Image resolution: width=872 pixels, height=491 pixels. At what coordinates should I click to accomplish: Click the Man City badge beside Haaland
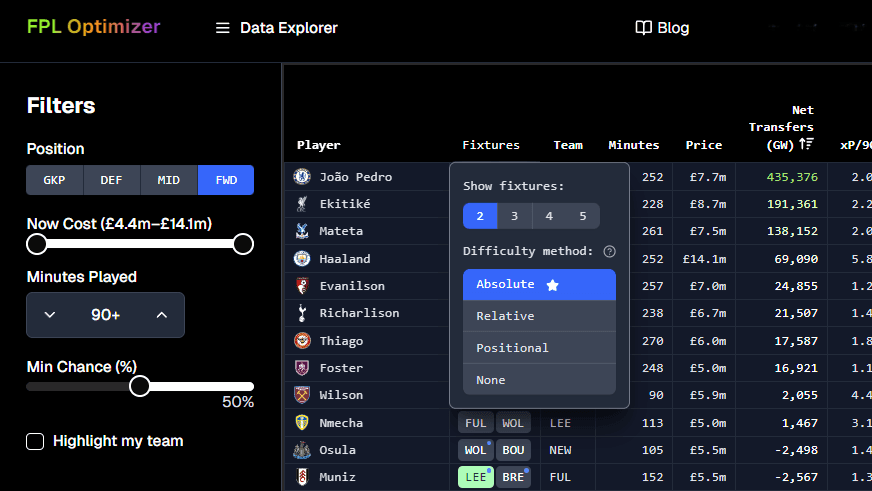tap(302, 259)
